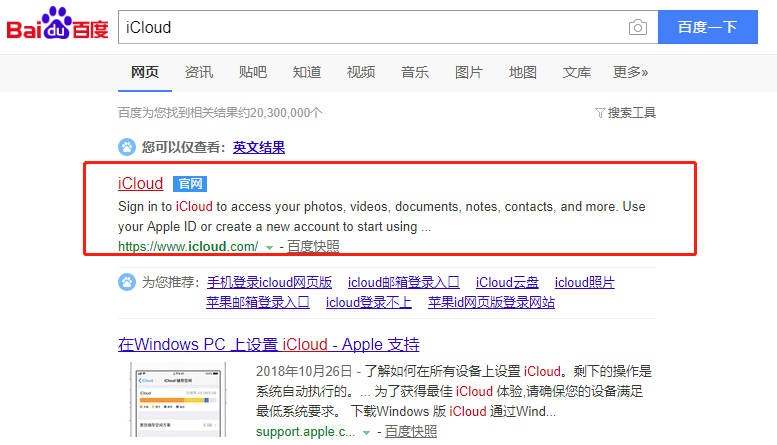Click the result count text 20,300,000个
The width and height of the screenshot is (777, 445).
[x=286, y=113]
